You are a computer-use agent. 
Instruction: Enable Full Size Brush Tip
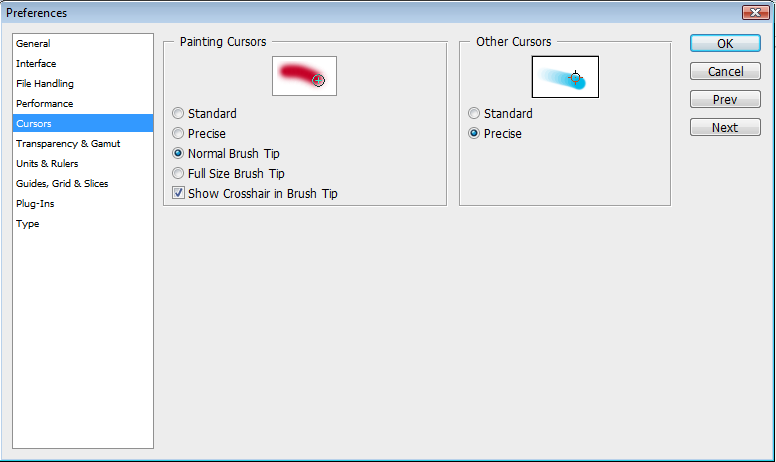[x=178, y=174]
